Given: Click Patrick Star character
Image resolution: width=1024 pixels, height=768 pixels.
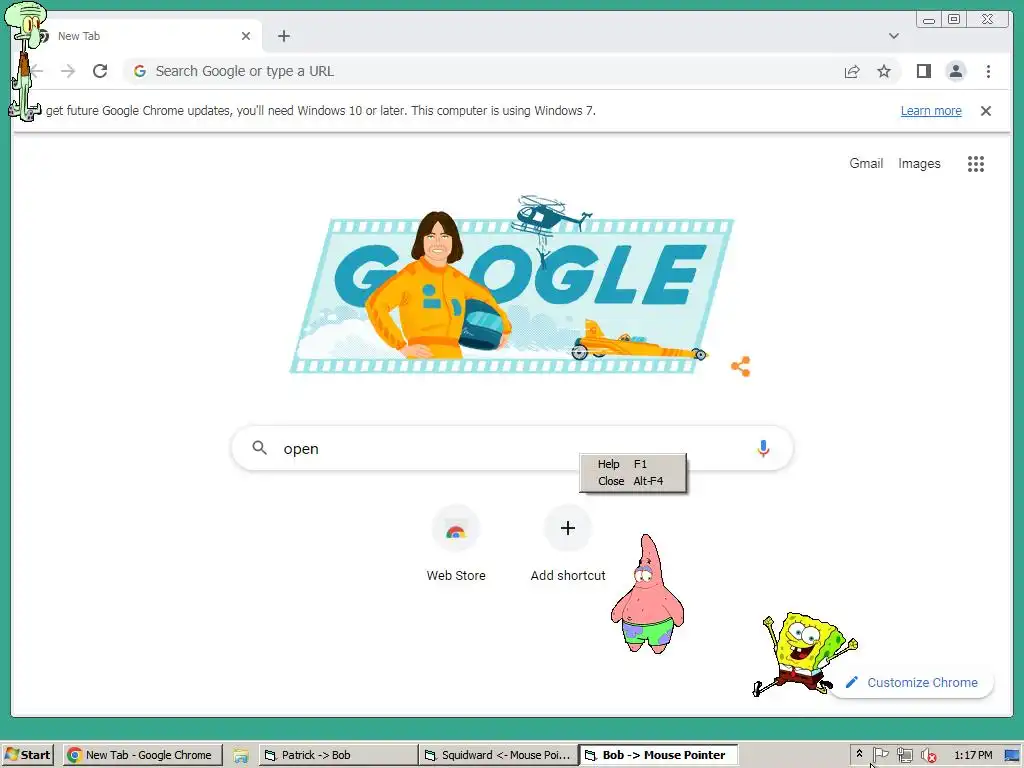Looking at the screenshot, I should (647, 594).
